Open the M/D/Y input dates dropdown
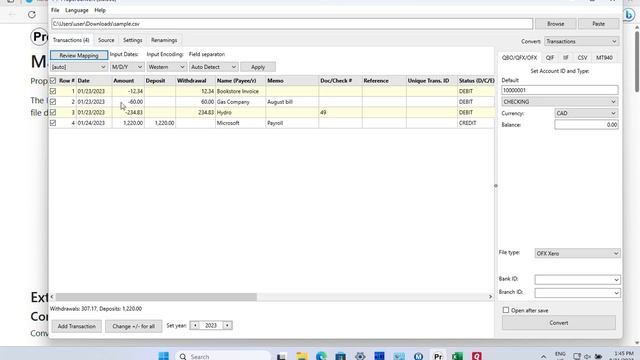This screenshot has height=360, width=640. pyautogui.click(x=127, y=67)
